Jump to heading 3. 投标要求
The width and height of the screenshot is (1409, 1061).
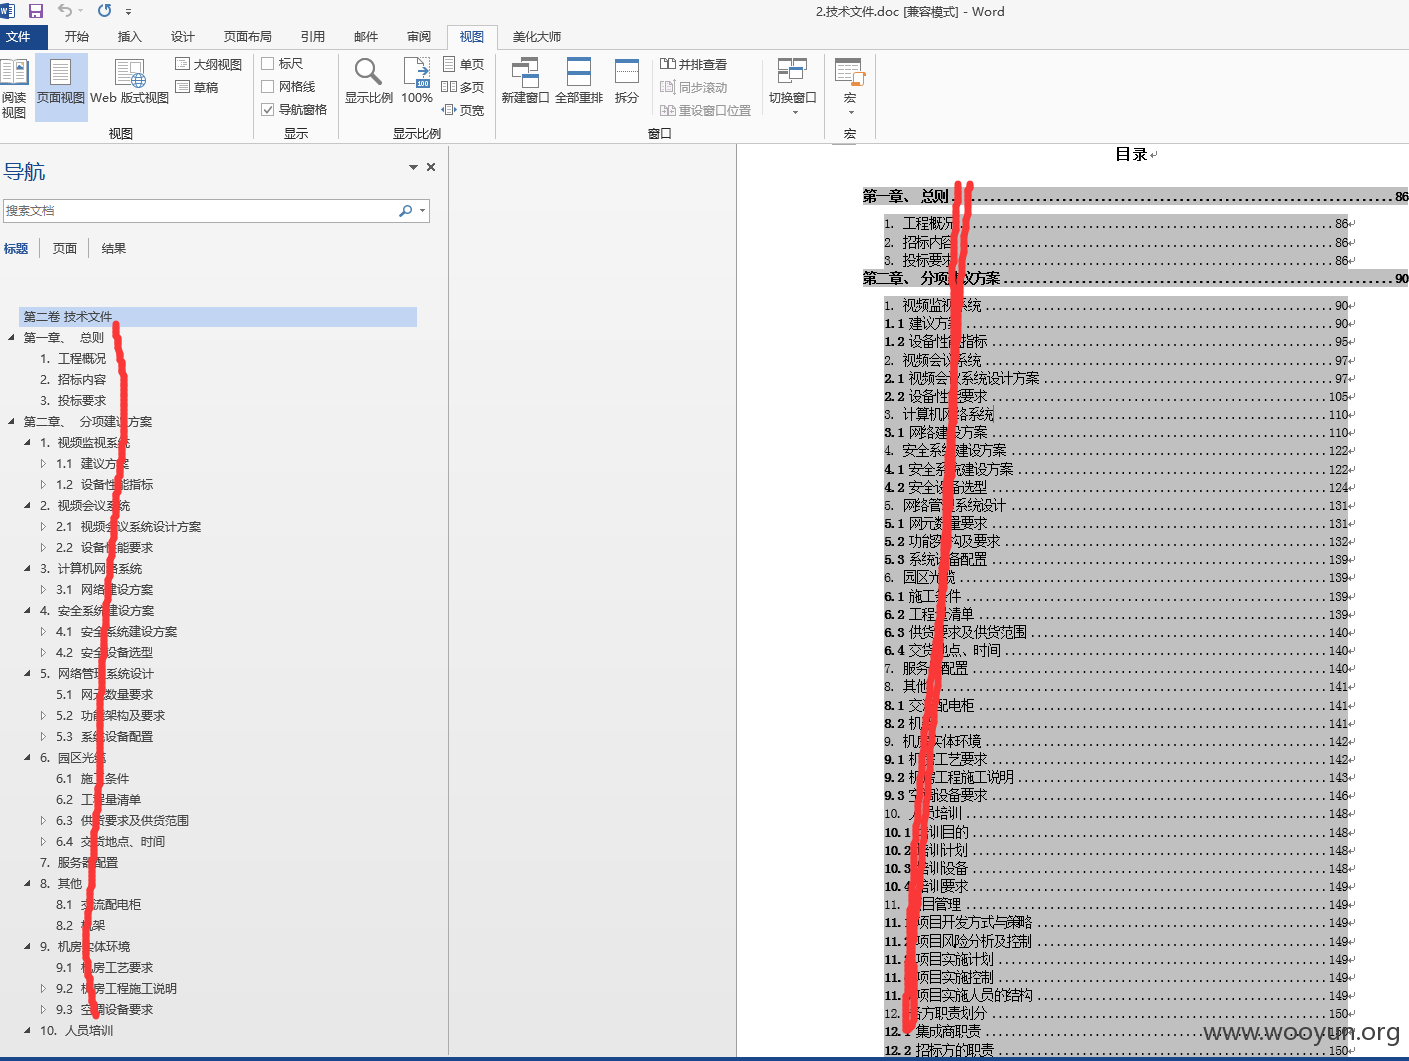click(73, 401)
